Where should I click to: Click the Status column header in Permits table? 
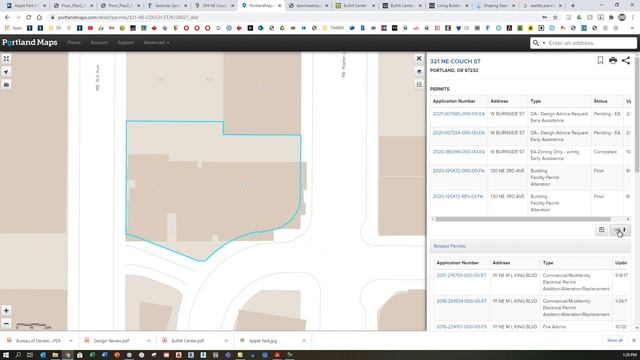600,101
